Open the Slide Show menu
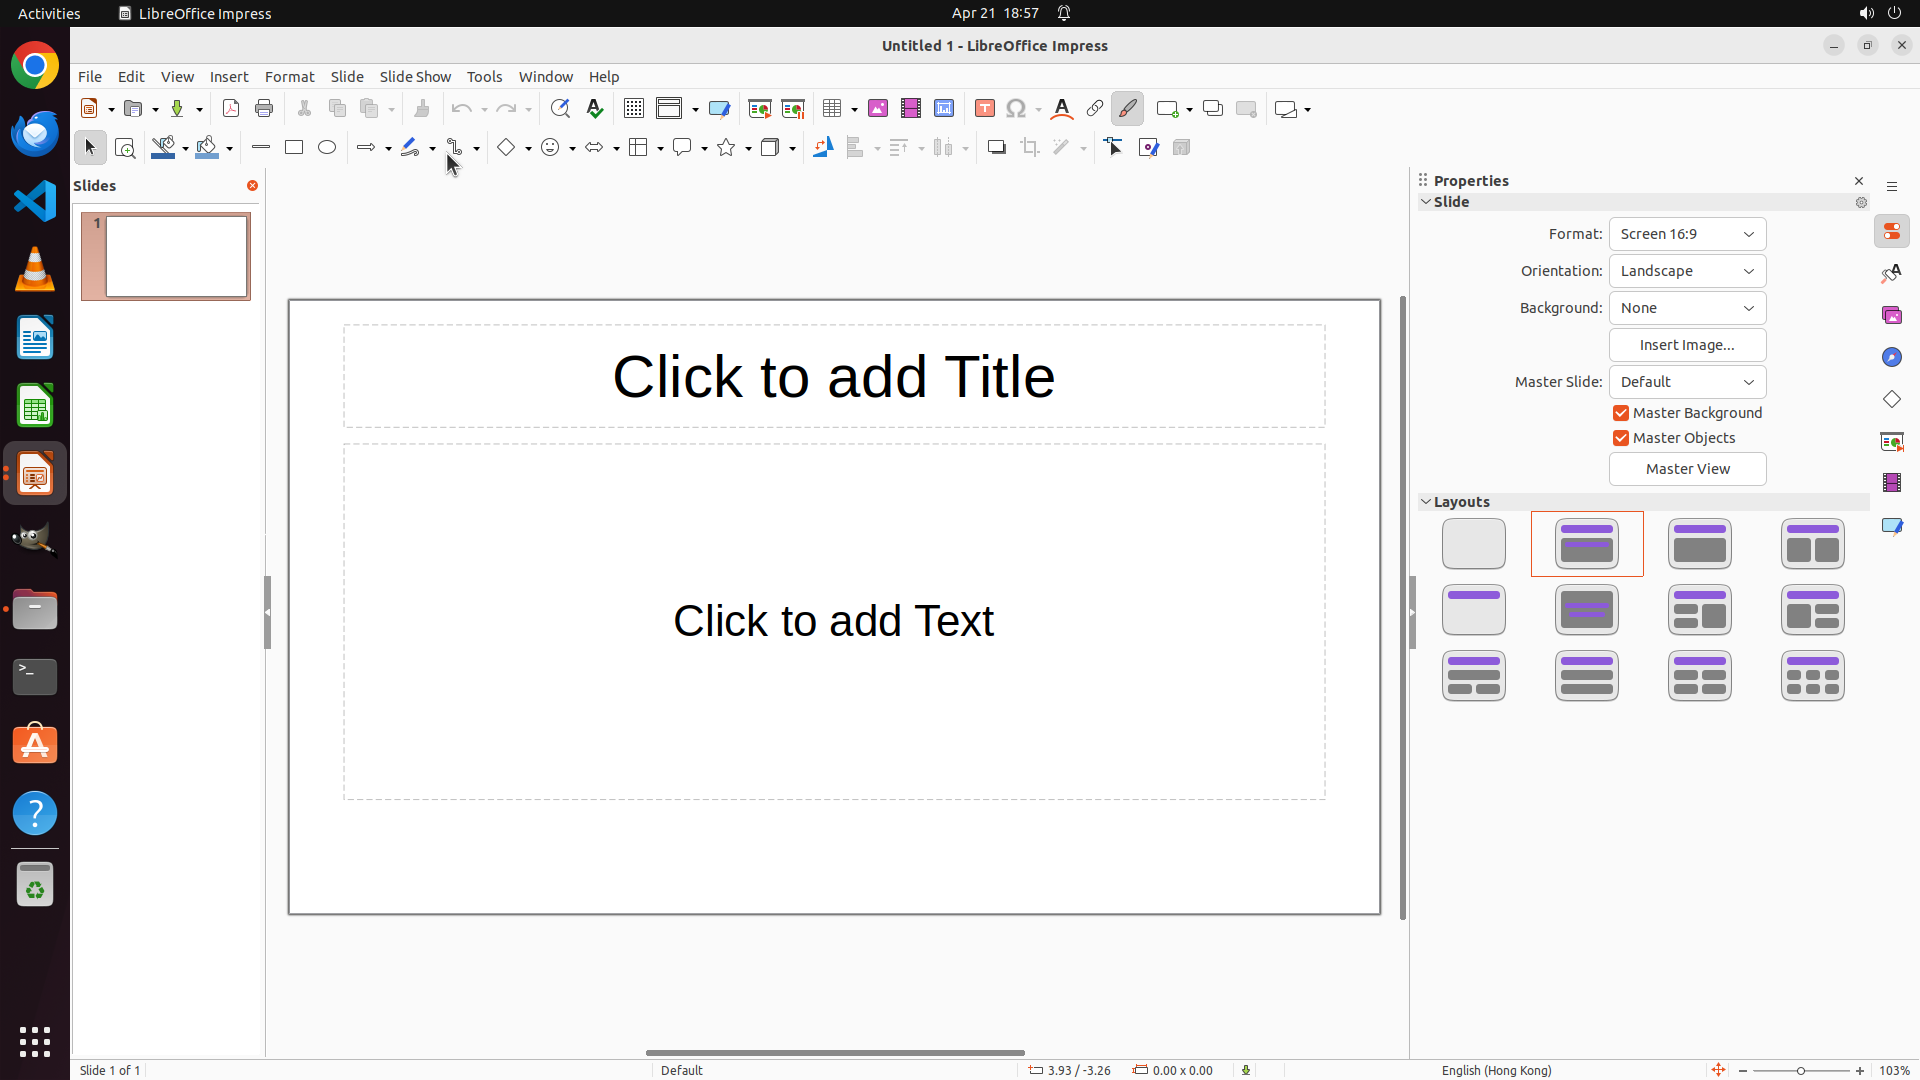The image size is (1920, 1080). 415,77
